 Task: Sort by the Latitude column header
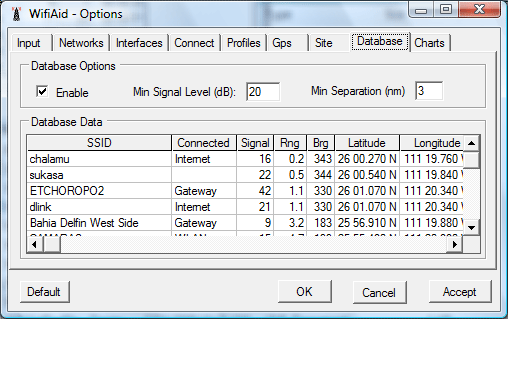(x=367, y=143)
